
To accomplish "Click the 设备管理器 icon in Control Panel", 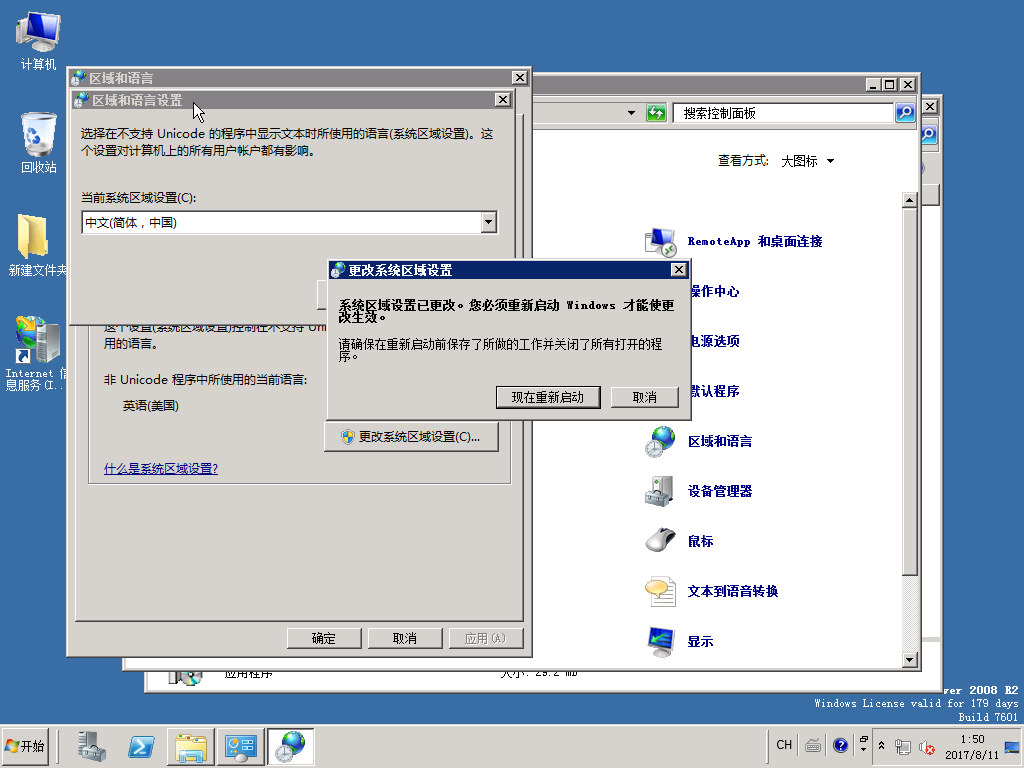I will pos(660,491).
